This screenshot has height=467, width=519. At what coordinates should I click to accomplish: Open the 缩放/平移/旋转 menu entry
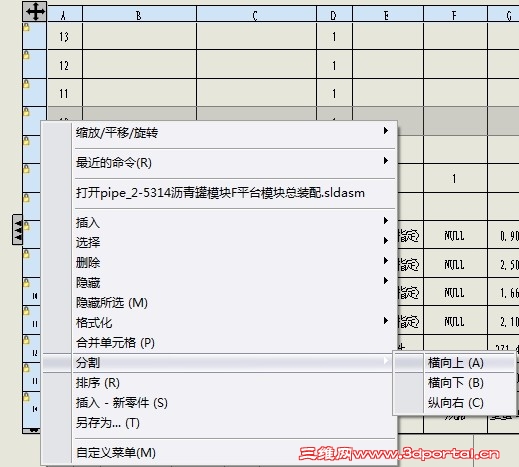point(219,133)
